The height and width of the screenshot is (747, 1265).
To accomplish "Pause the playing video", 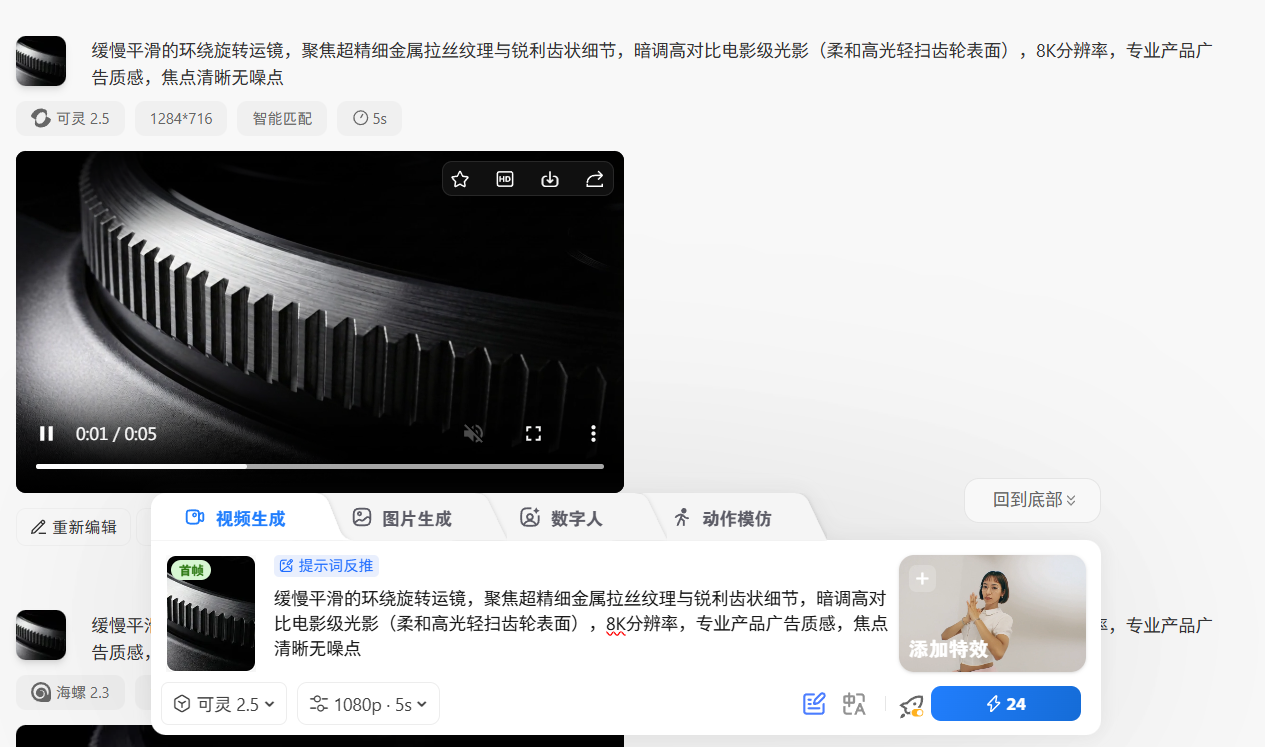I will tap(46, 433).
